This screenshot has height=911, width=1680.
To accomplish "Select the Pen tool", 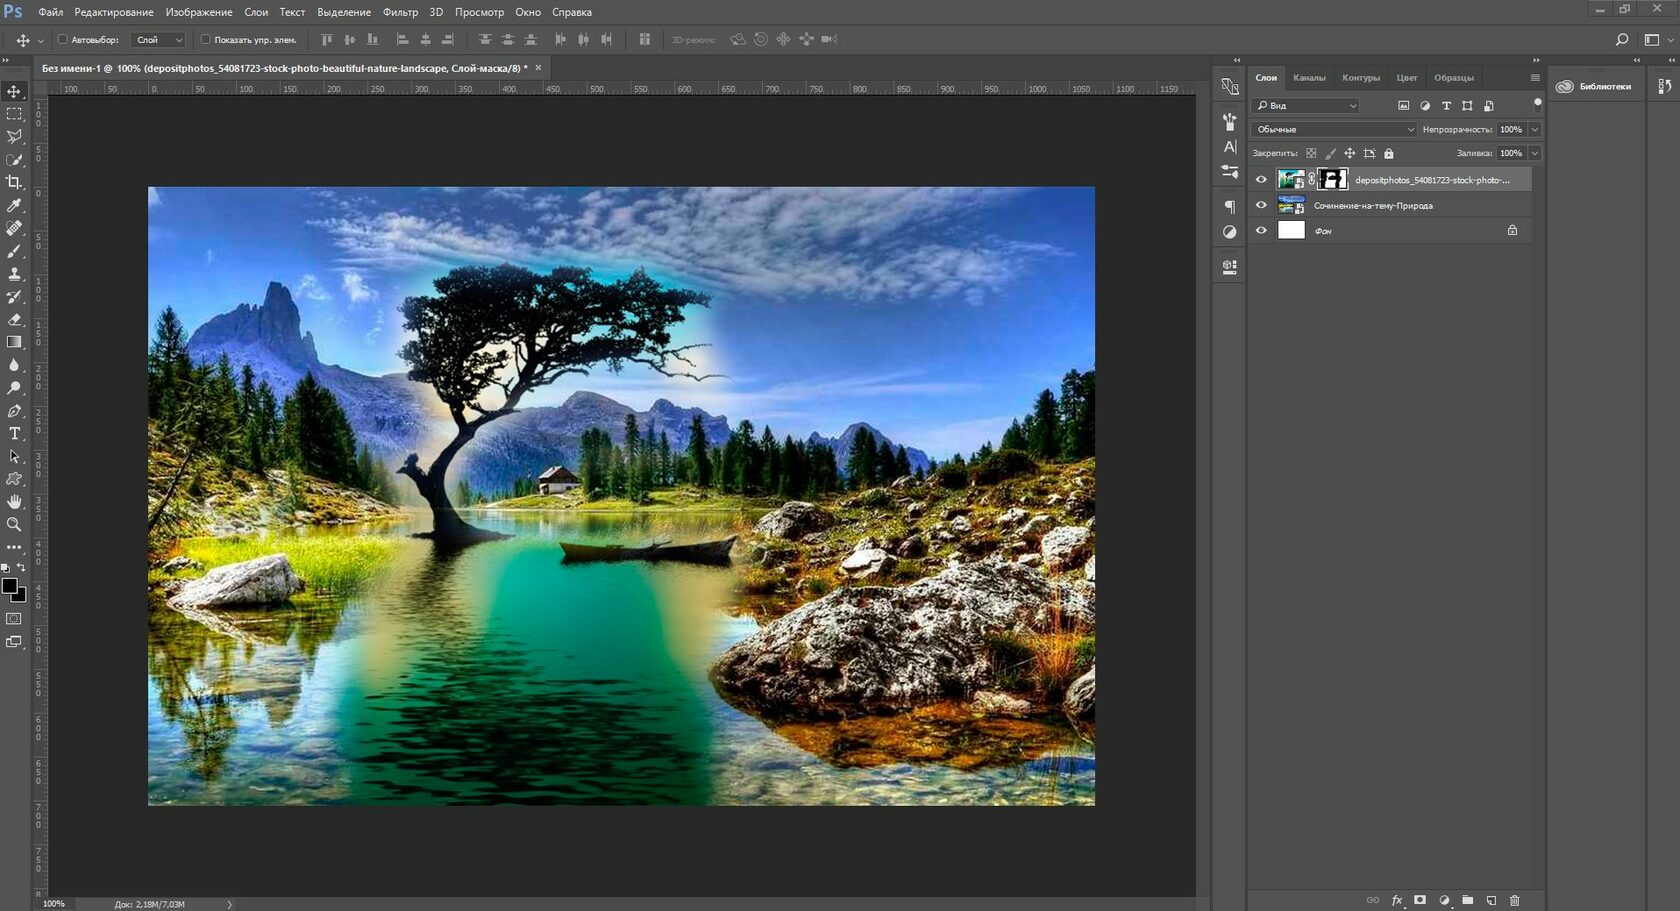I will tap(14, 411).
